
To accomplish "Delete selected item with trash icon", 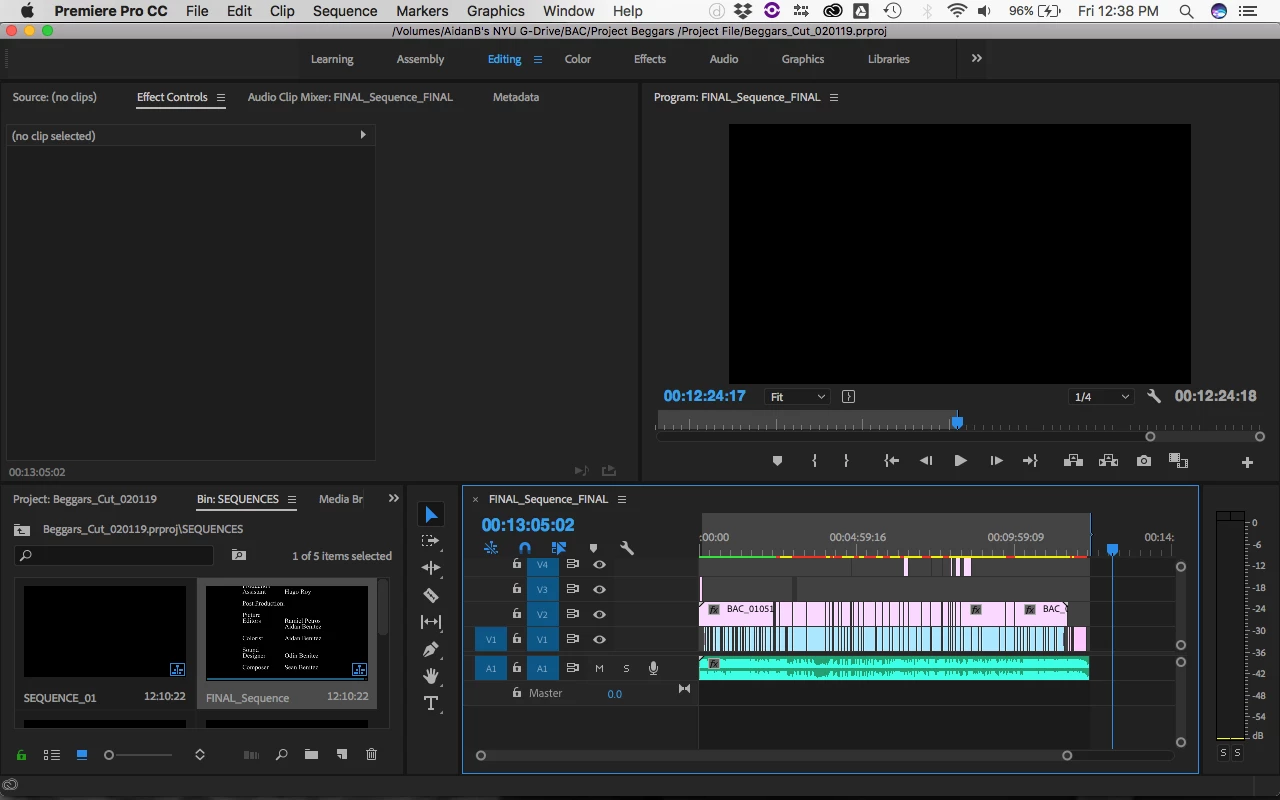I will [371, 754].
